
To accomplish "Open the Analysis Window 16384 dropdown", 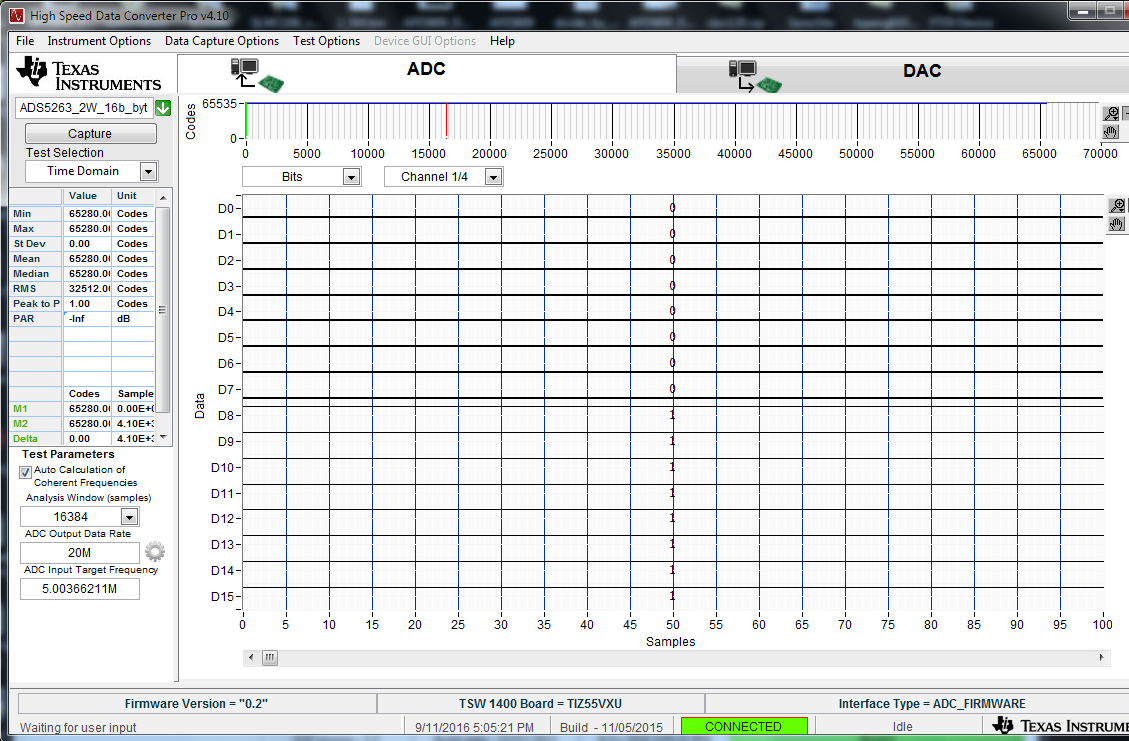I will [130, 517].
